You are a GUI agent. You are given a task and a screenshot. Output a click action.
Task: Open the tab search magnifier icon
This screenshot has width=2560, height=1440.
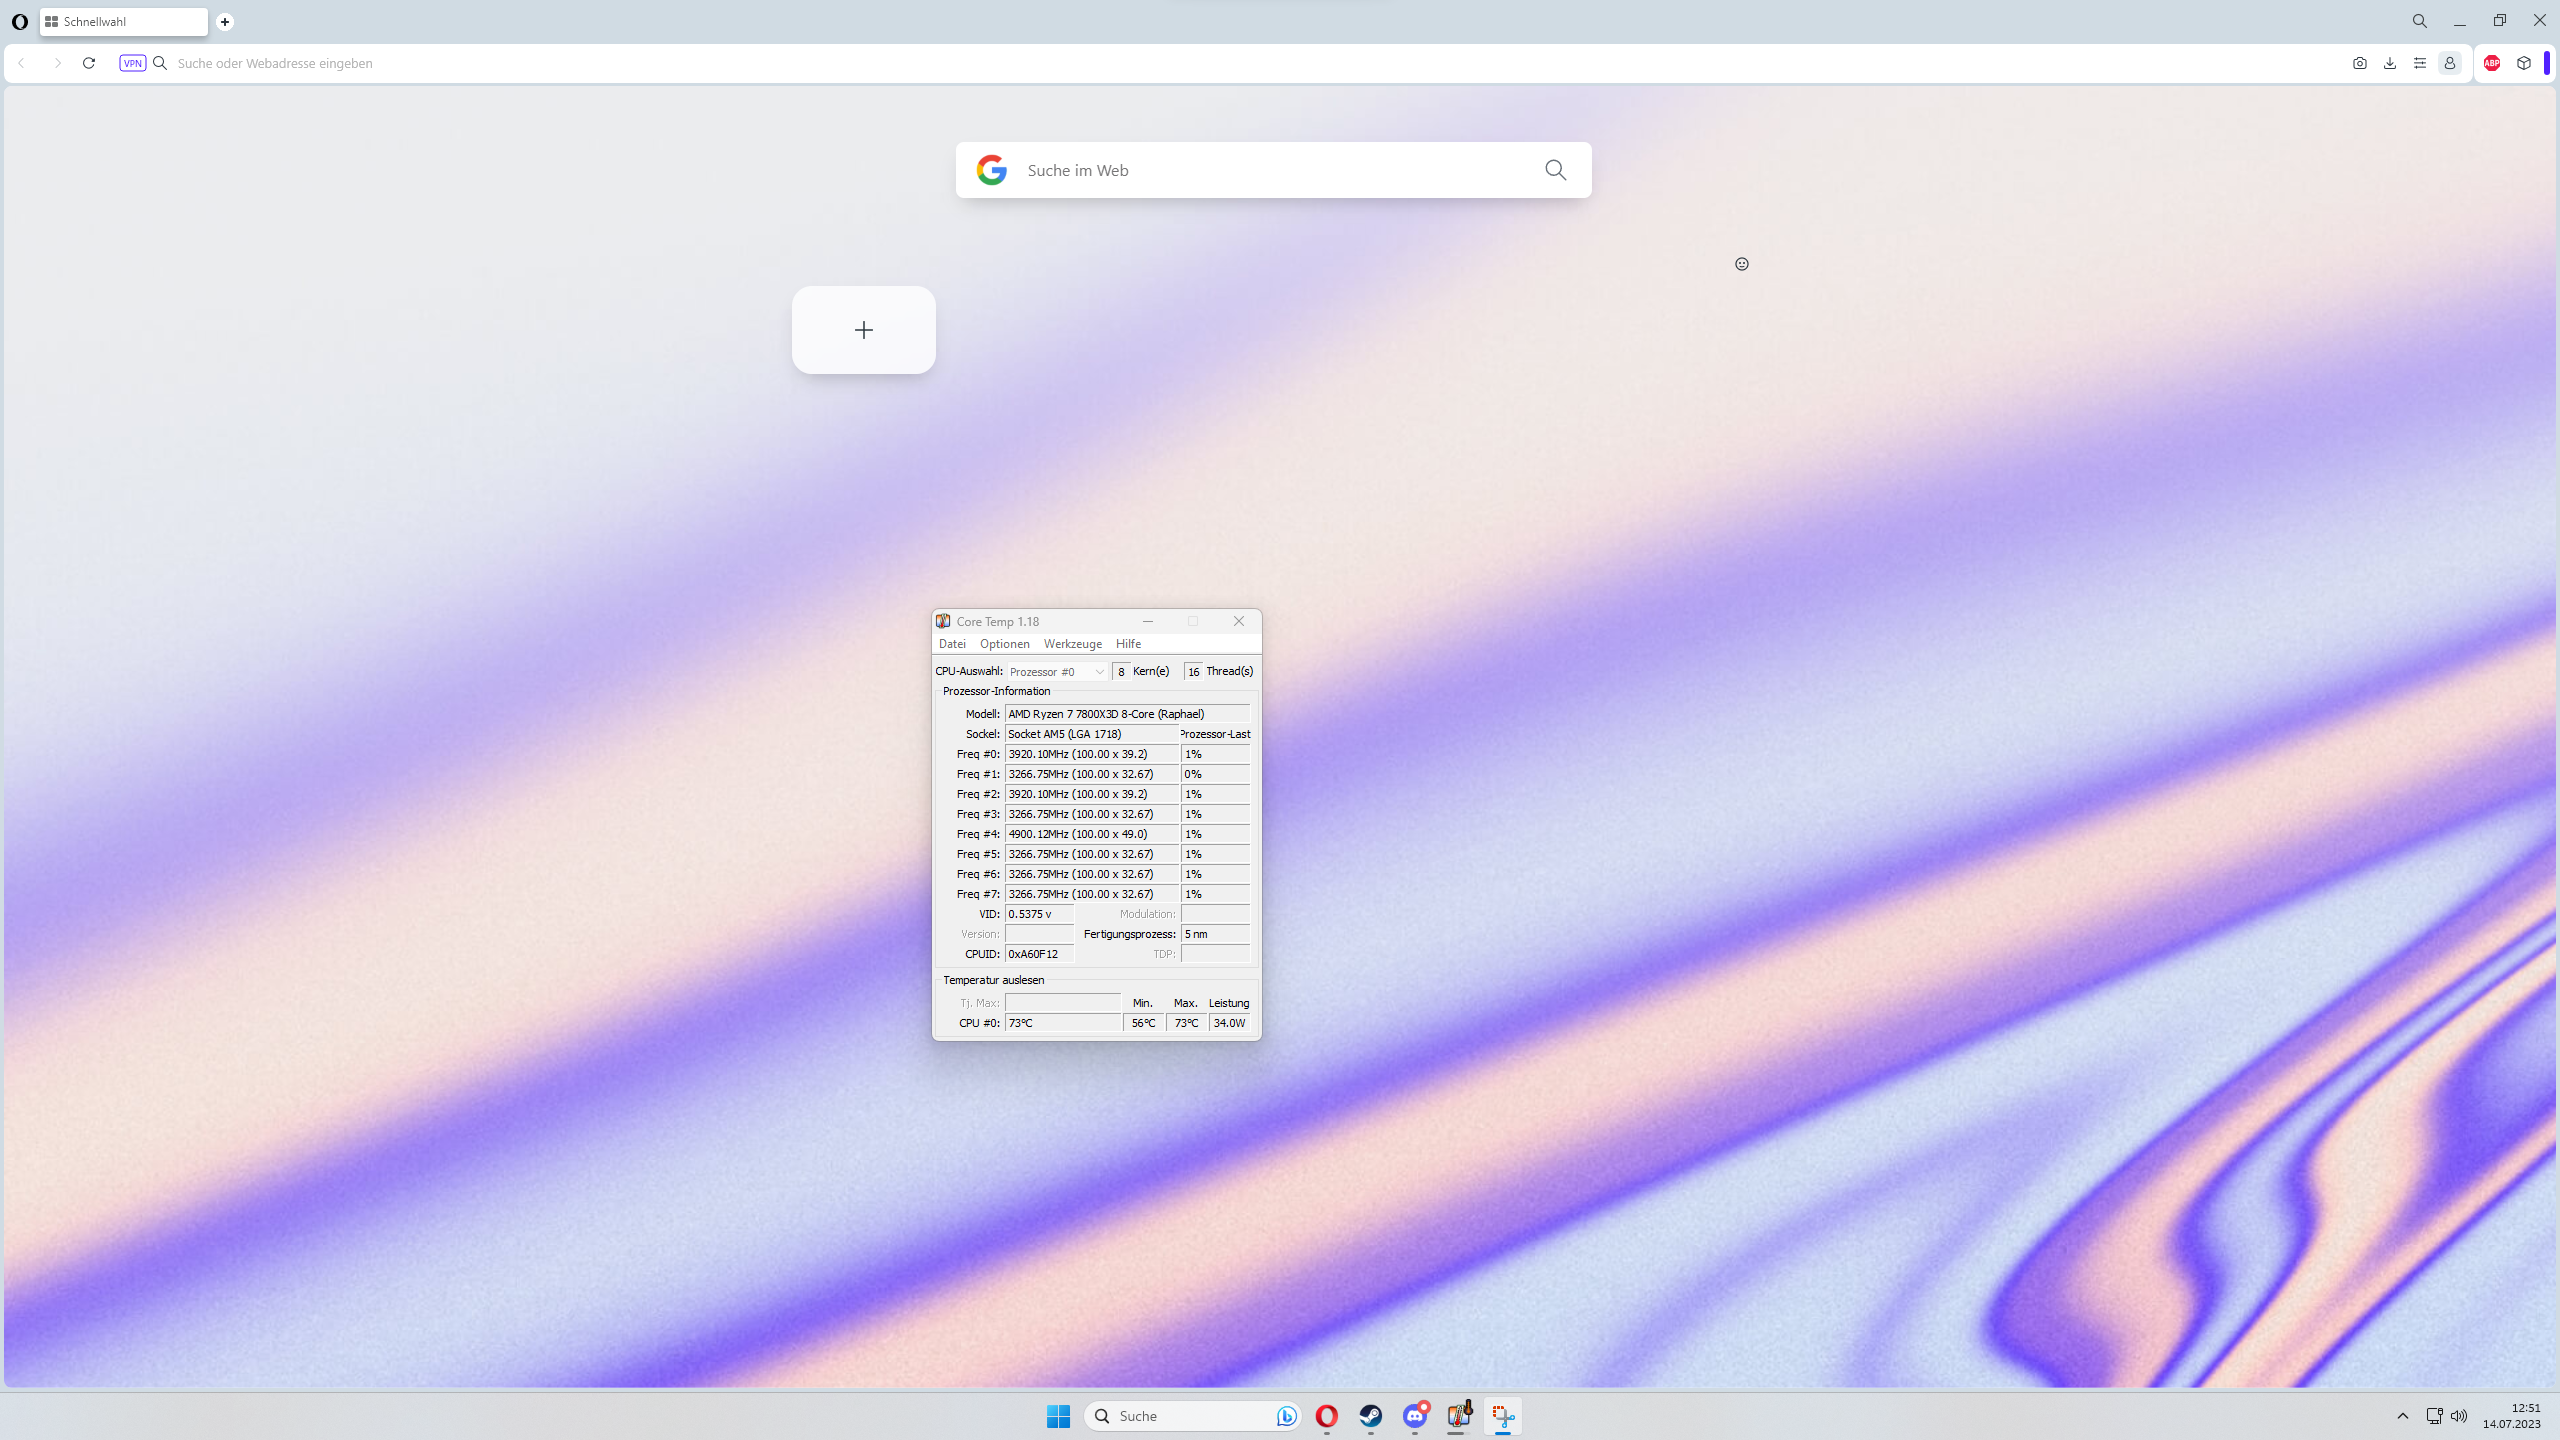click(2420, 21)
